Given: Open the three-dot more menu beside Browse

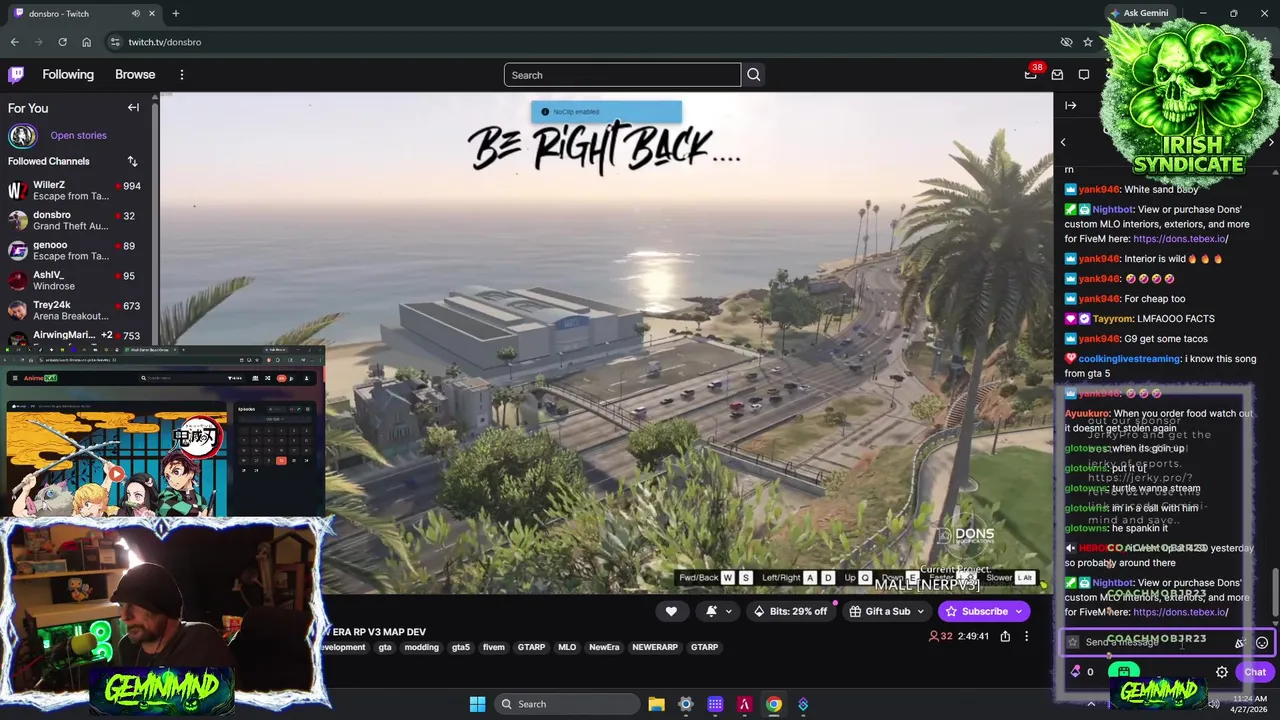Looking at the screenshot, I should 181,75.
